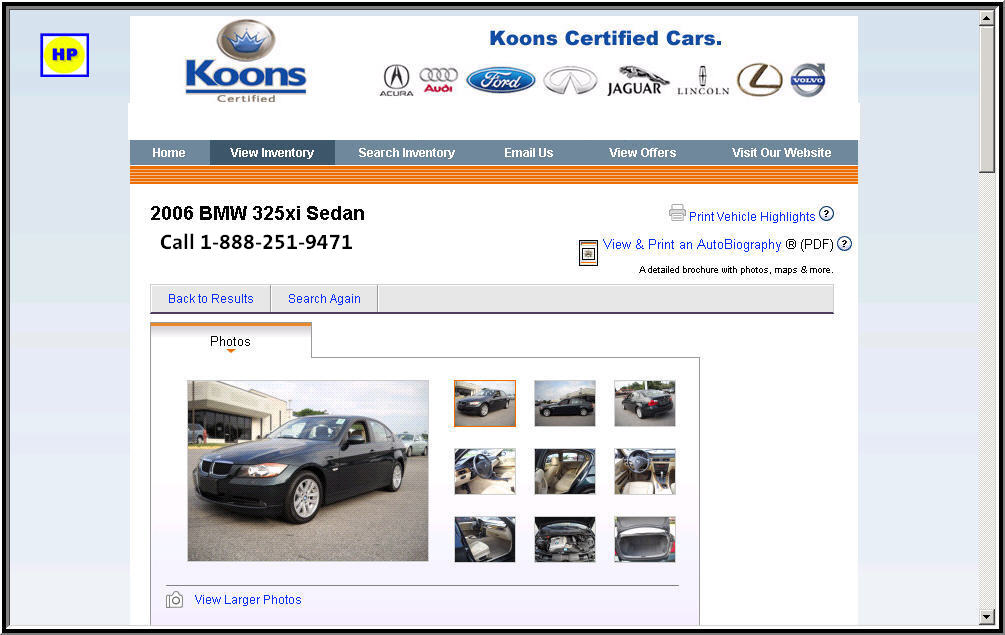Select the open trunk thumbnail
The height and width of the screenshot is (635, 1005).
645,540
